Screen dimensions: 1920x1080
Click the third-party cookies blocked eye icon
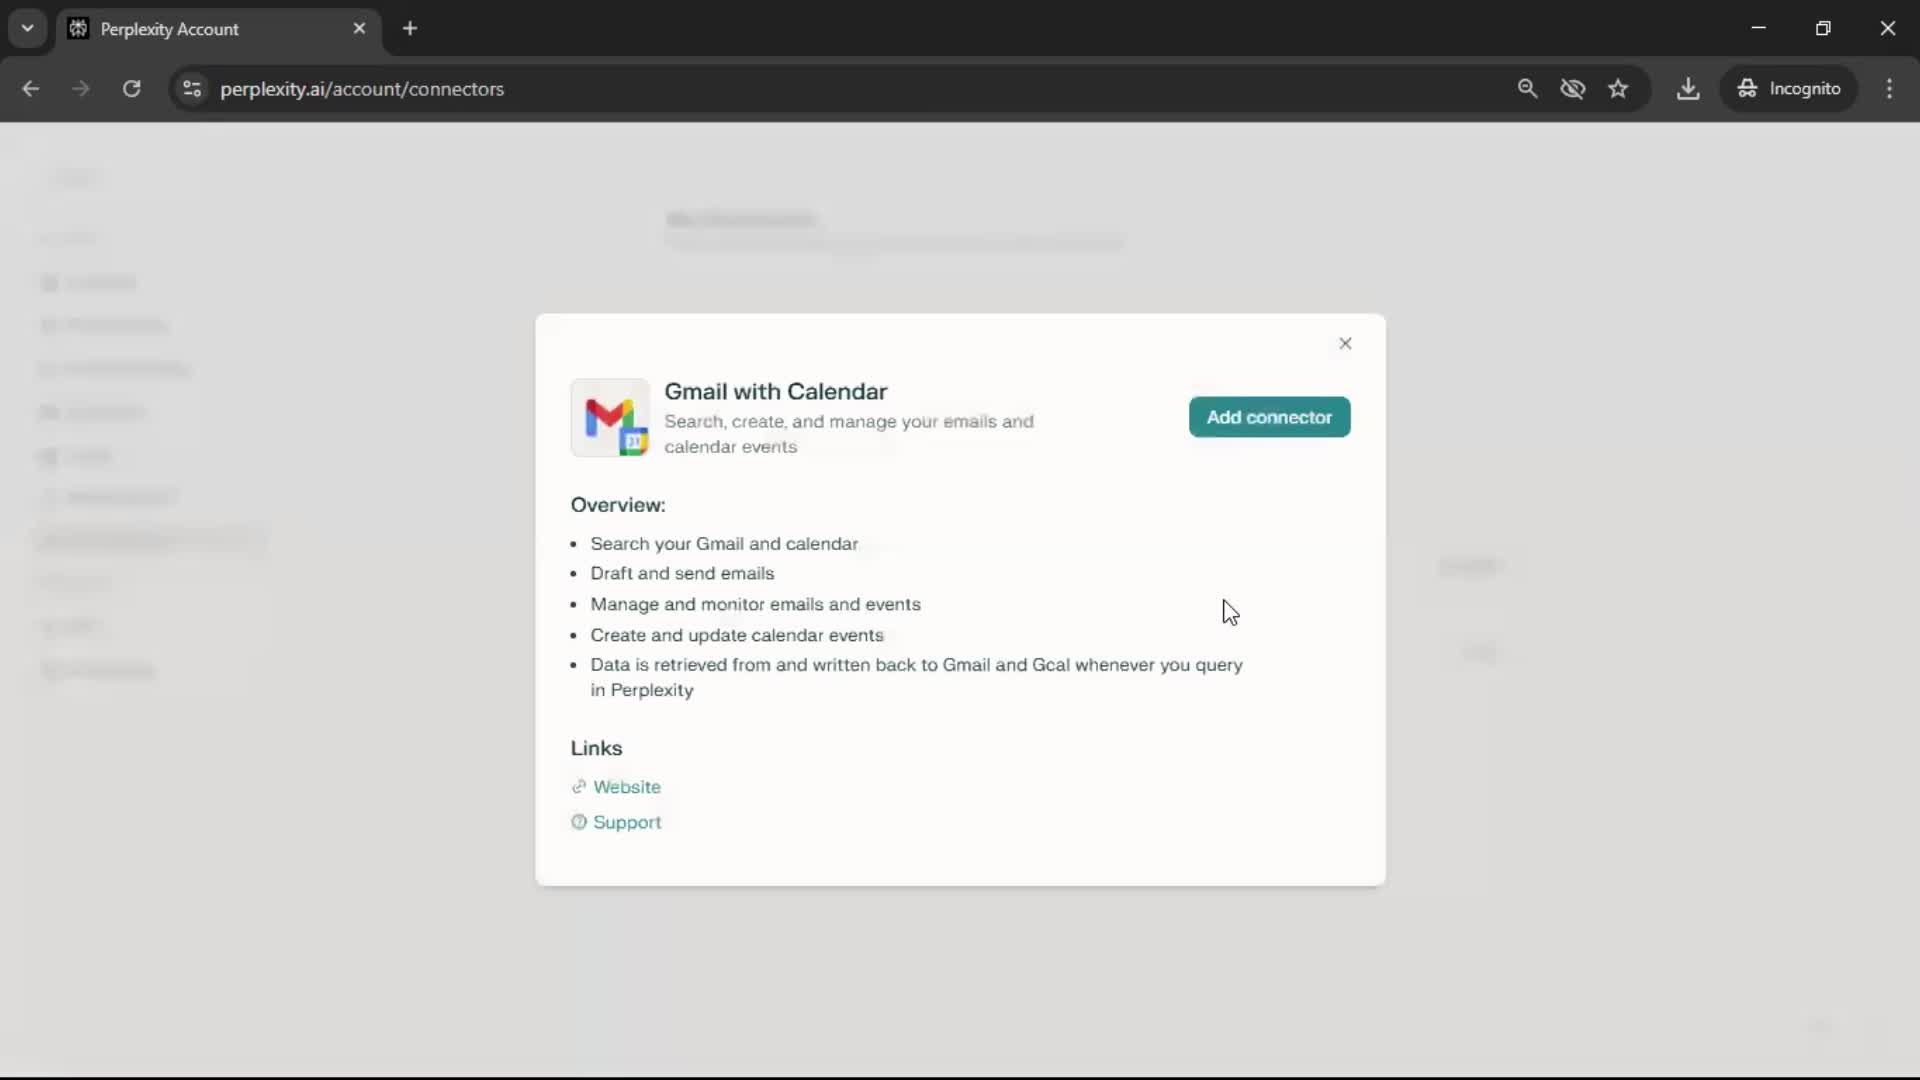(x=1572, y=89)
